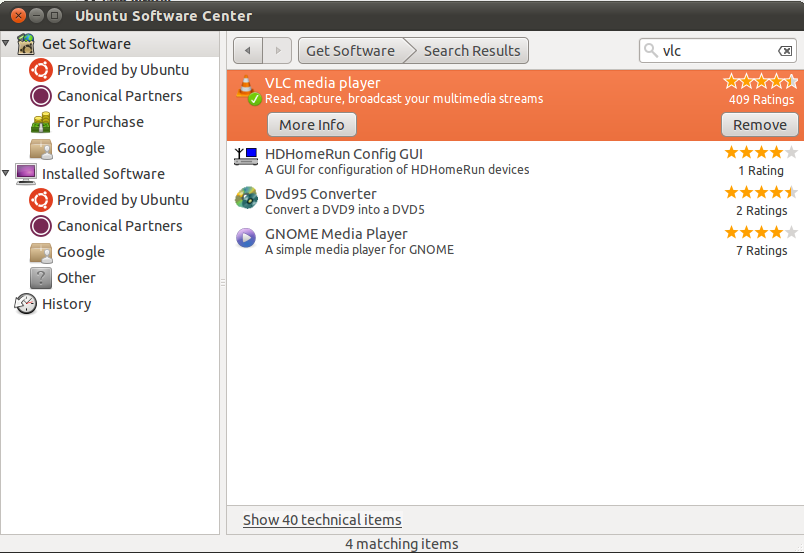The height and width of the screenshot is (553, 804).
Task: Click the Get Software breadcrumb
Action: click(350, 51)
